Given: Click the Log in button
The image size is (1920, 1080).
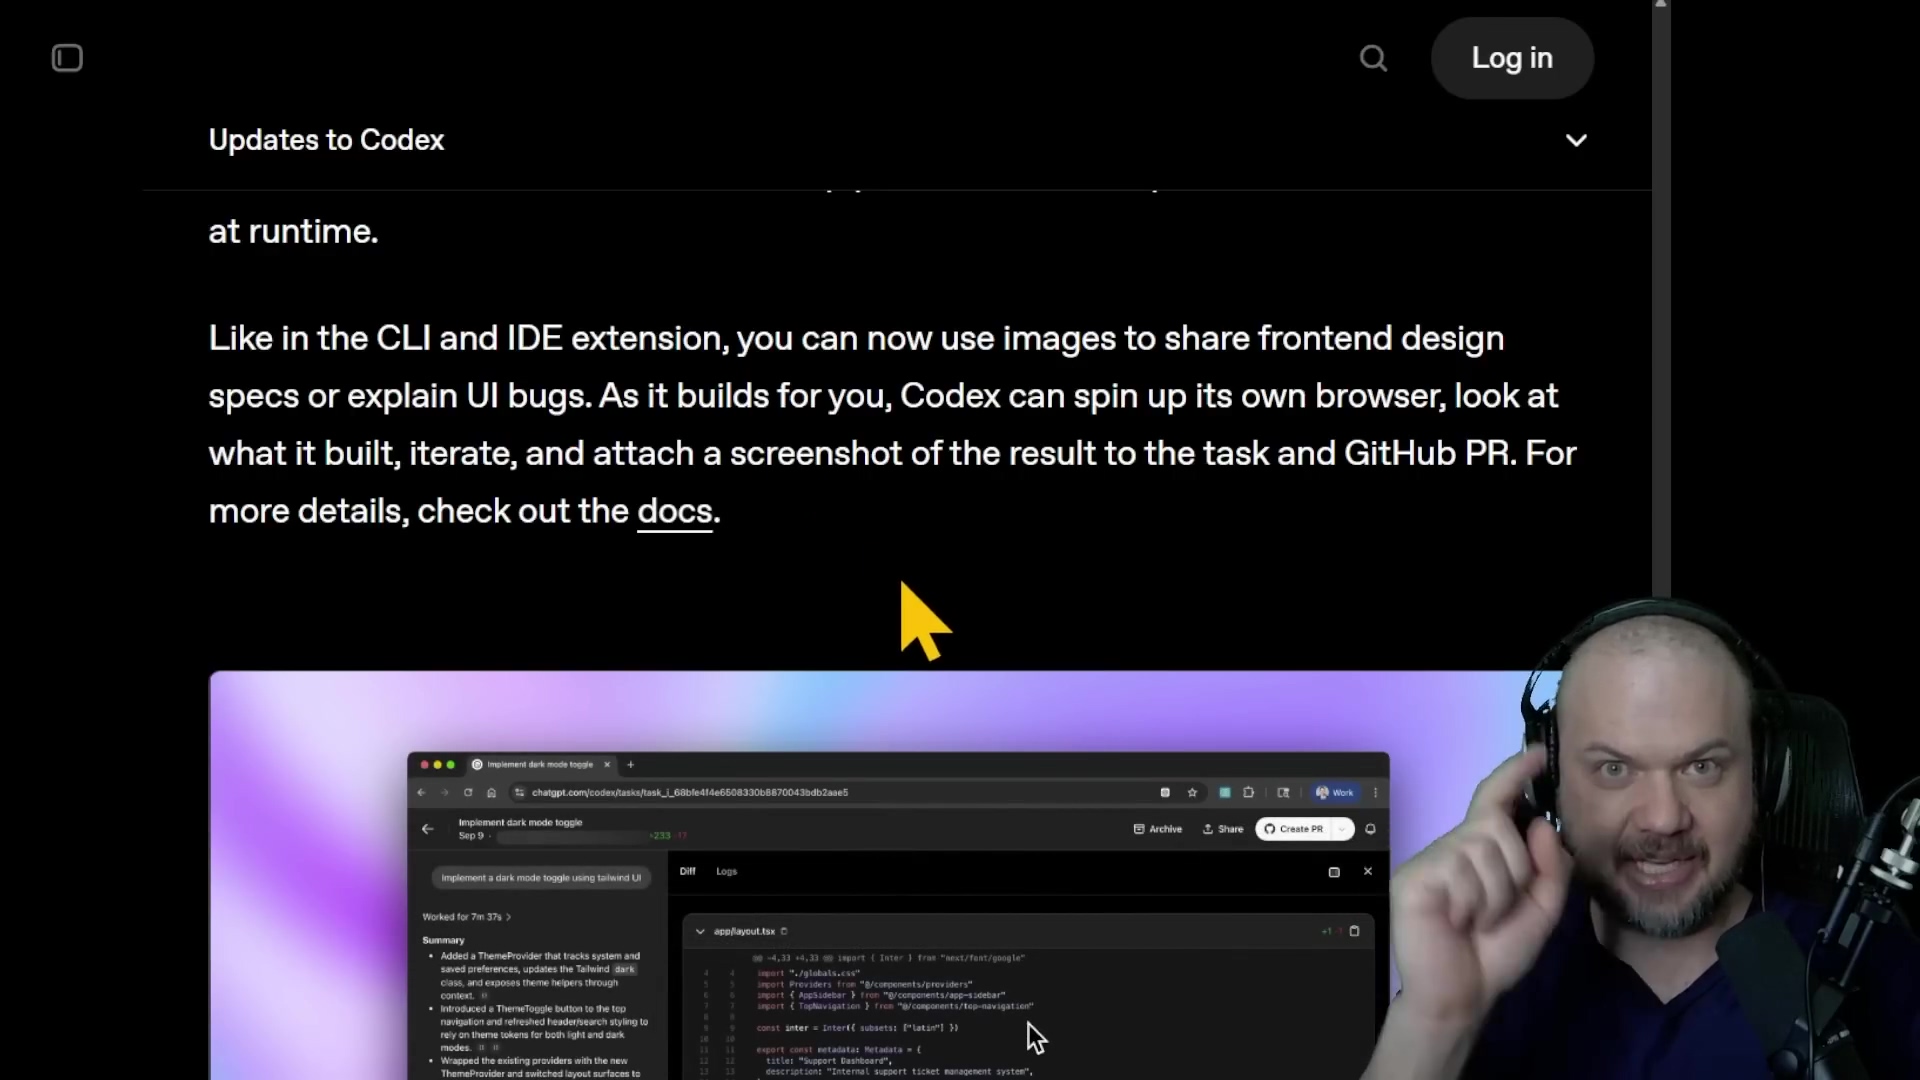Looking at the screenshot, I should (x=1512, y=58).
